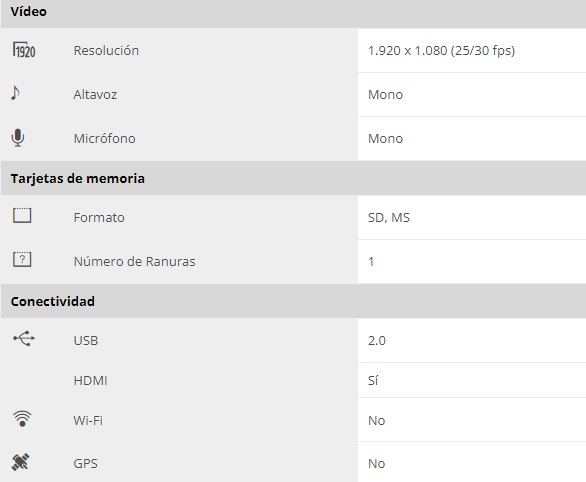Click the GPS satellite icon

[x=21, y=462]
